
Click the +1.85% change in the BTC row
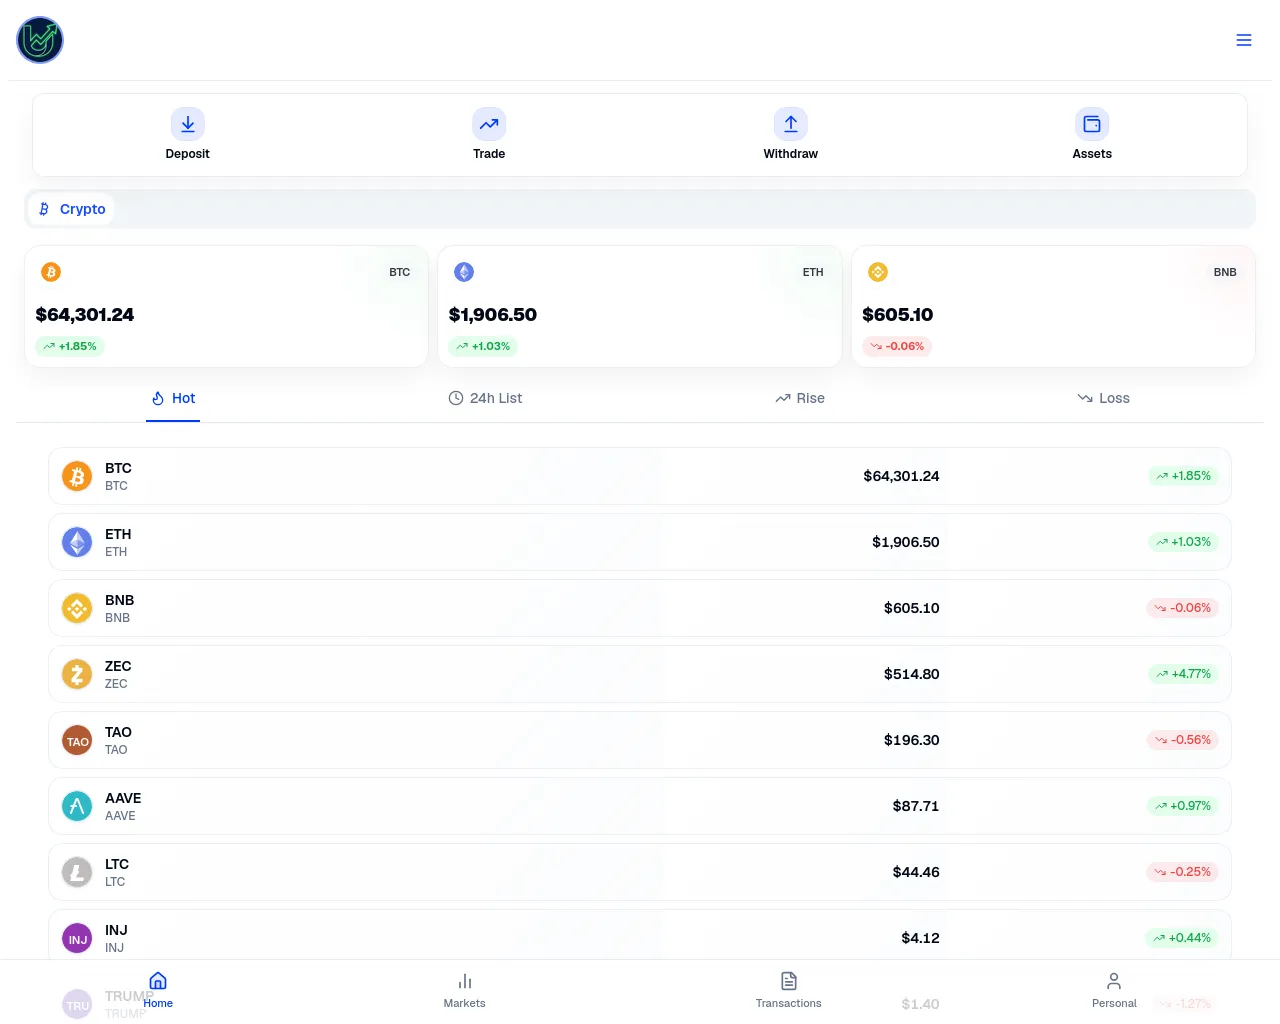click(1183, 476)
